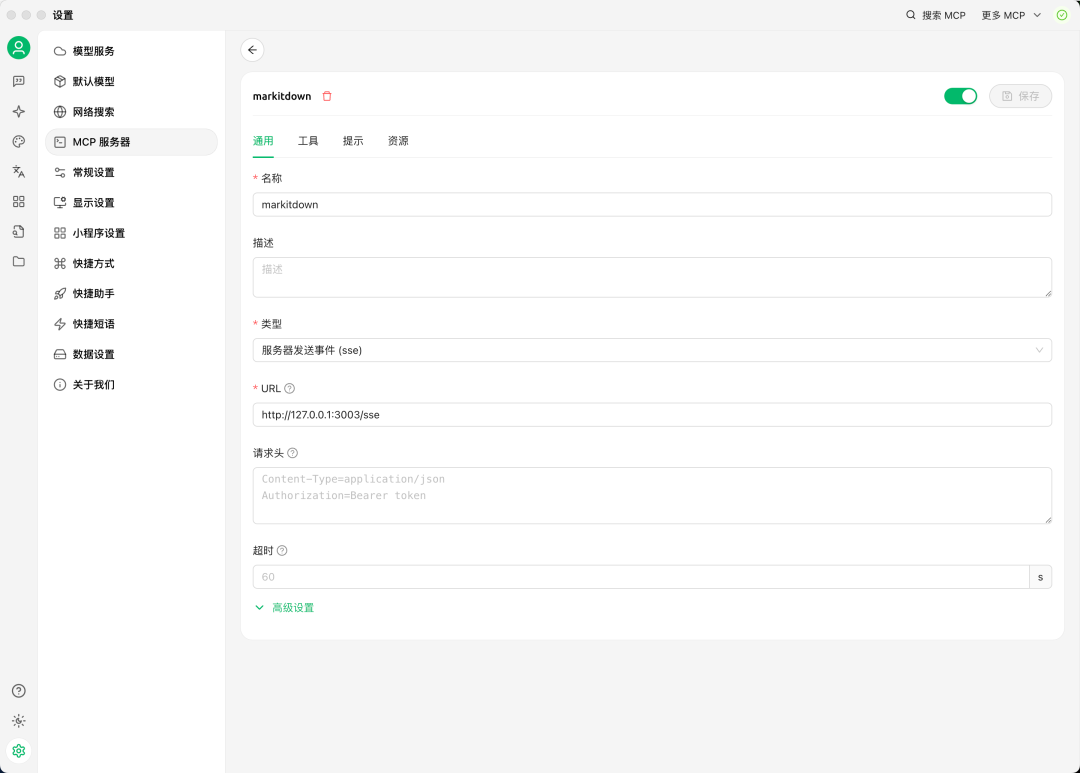1080x773 pixels.
Task: Disable the markitdown server toggle
Action: 960,96
